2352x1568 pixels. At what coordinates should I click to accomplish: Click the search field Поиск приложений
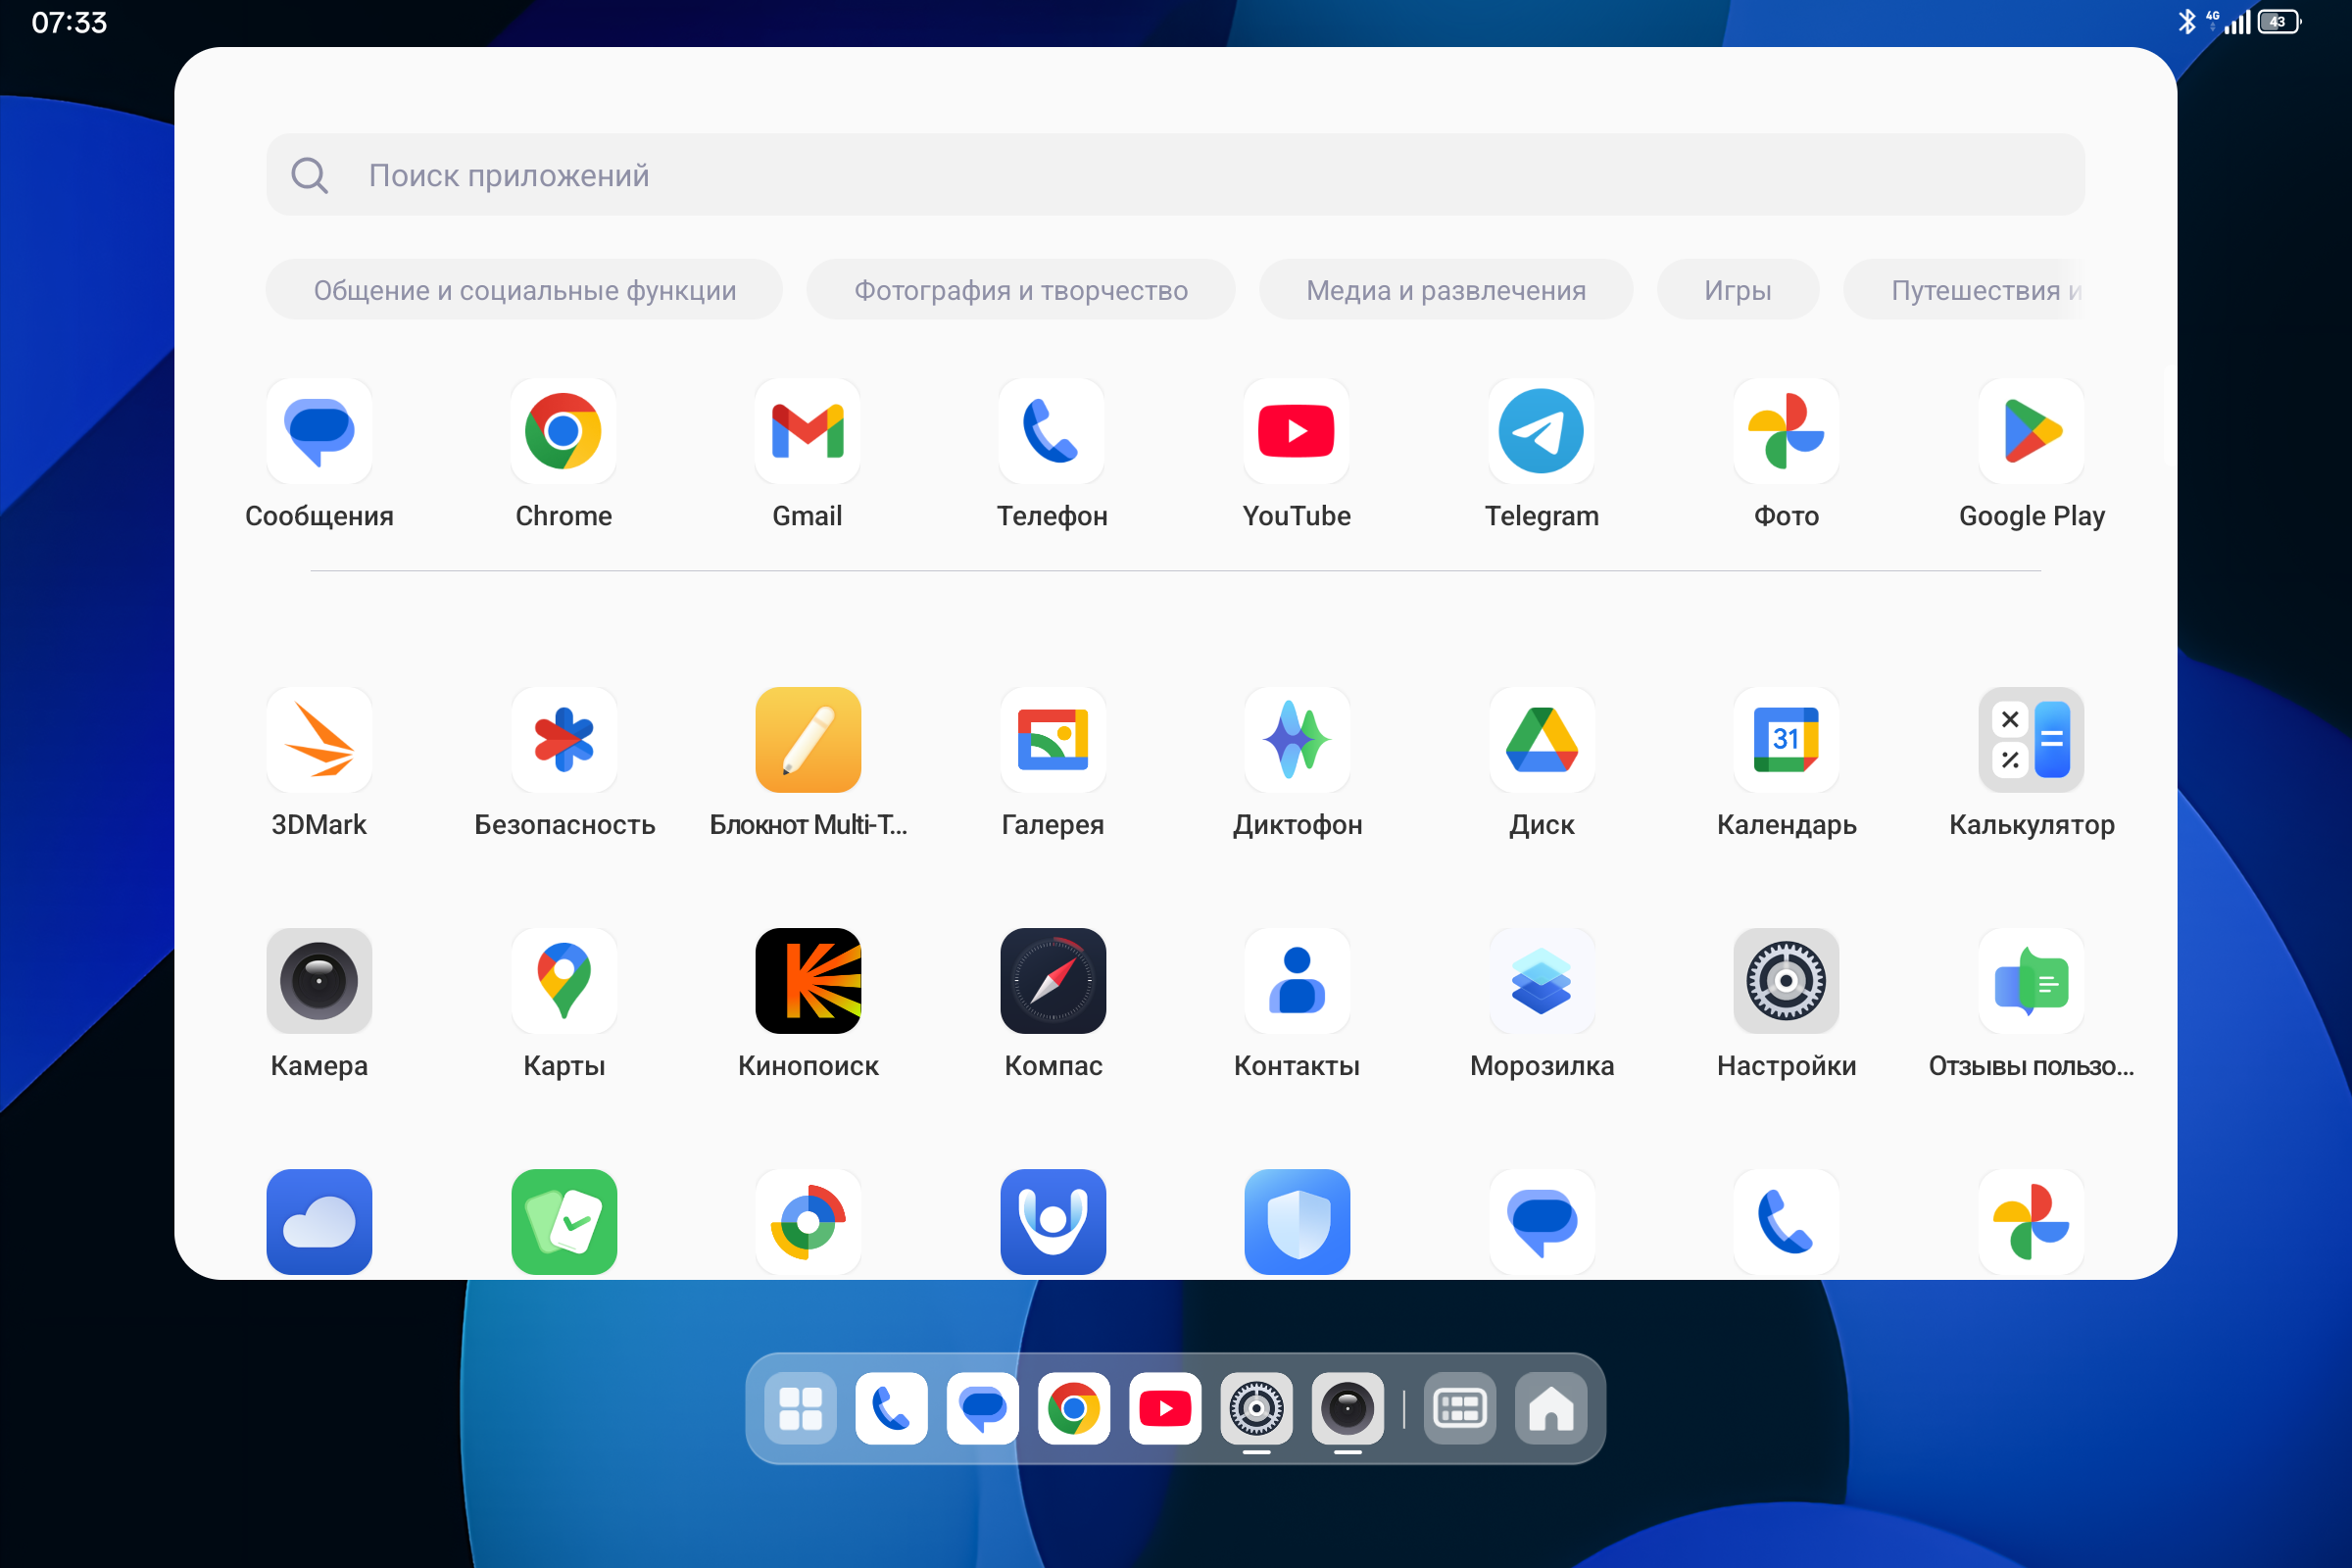point(1175,175)
